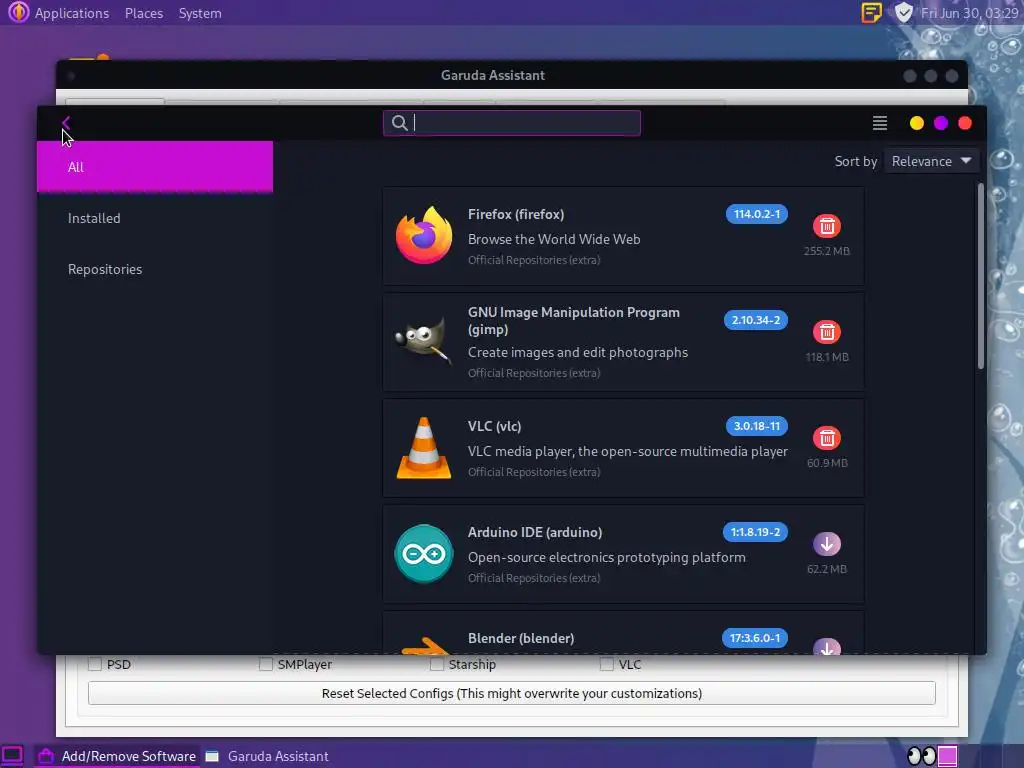Click the Arduino version badge 1:1.8.19-2
The image size is (1024, 768).
click(755, 532)
